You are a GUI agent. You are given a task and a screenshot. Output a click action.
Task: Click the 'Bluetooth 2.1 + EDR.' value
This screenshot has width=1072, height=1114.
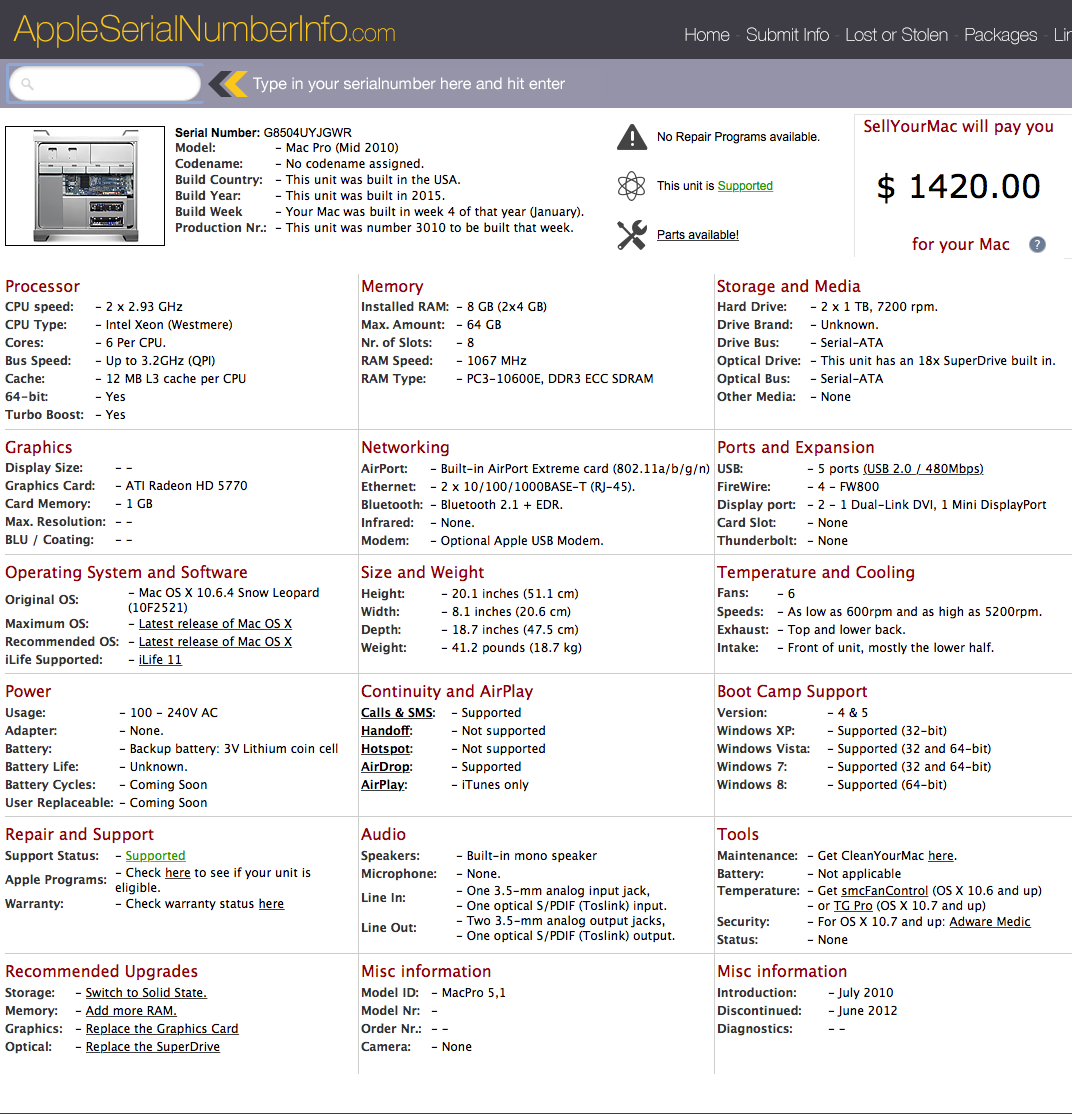pyautogui.click(x=502, y=505)
